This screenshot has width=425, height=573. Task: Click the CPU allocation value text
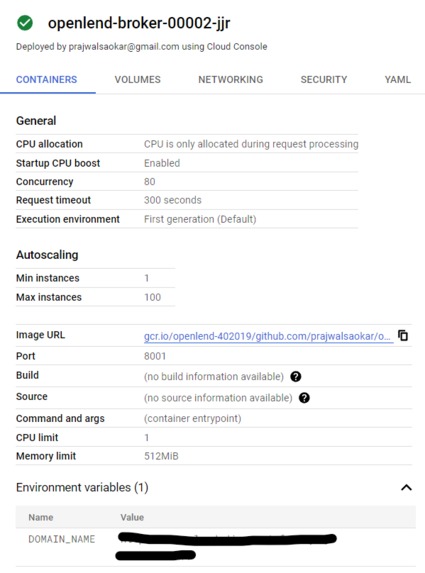(x=251, y=144)
